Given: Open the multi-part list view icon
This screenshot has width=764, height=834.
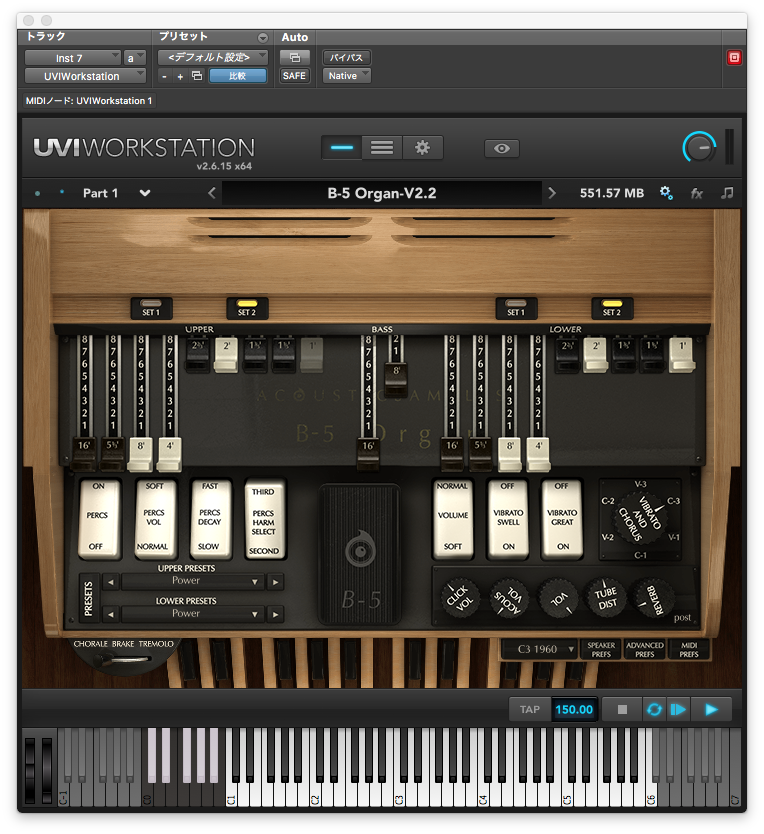Looking at the screenshot, I should coord(382,147).
